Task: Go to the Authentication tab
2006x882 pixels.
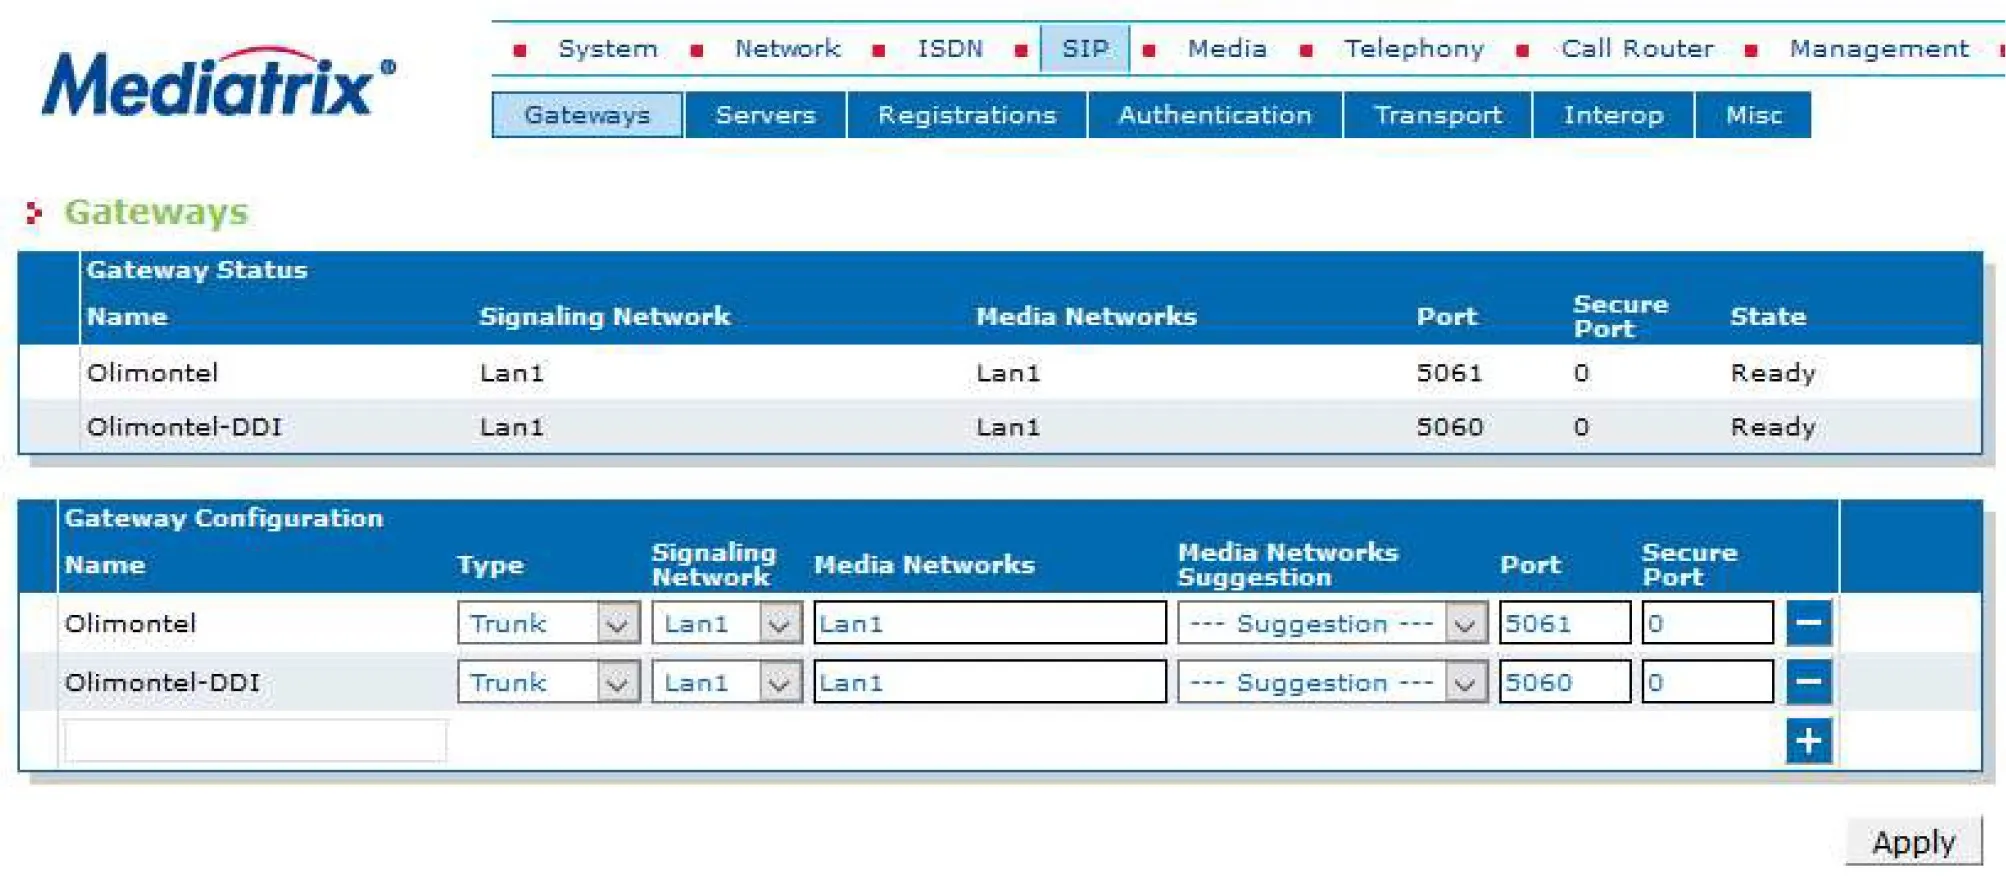Action: coord(1214,115)
